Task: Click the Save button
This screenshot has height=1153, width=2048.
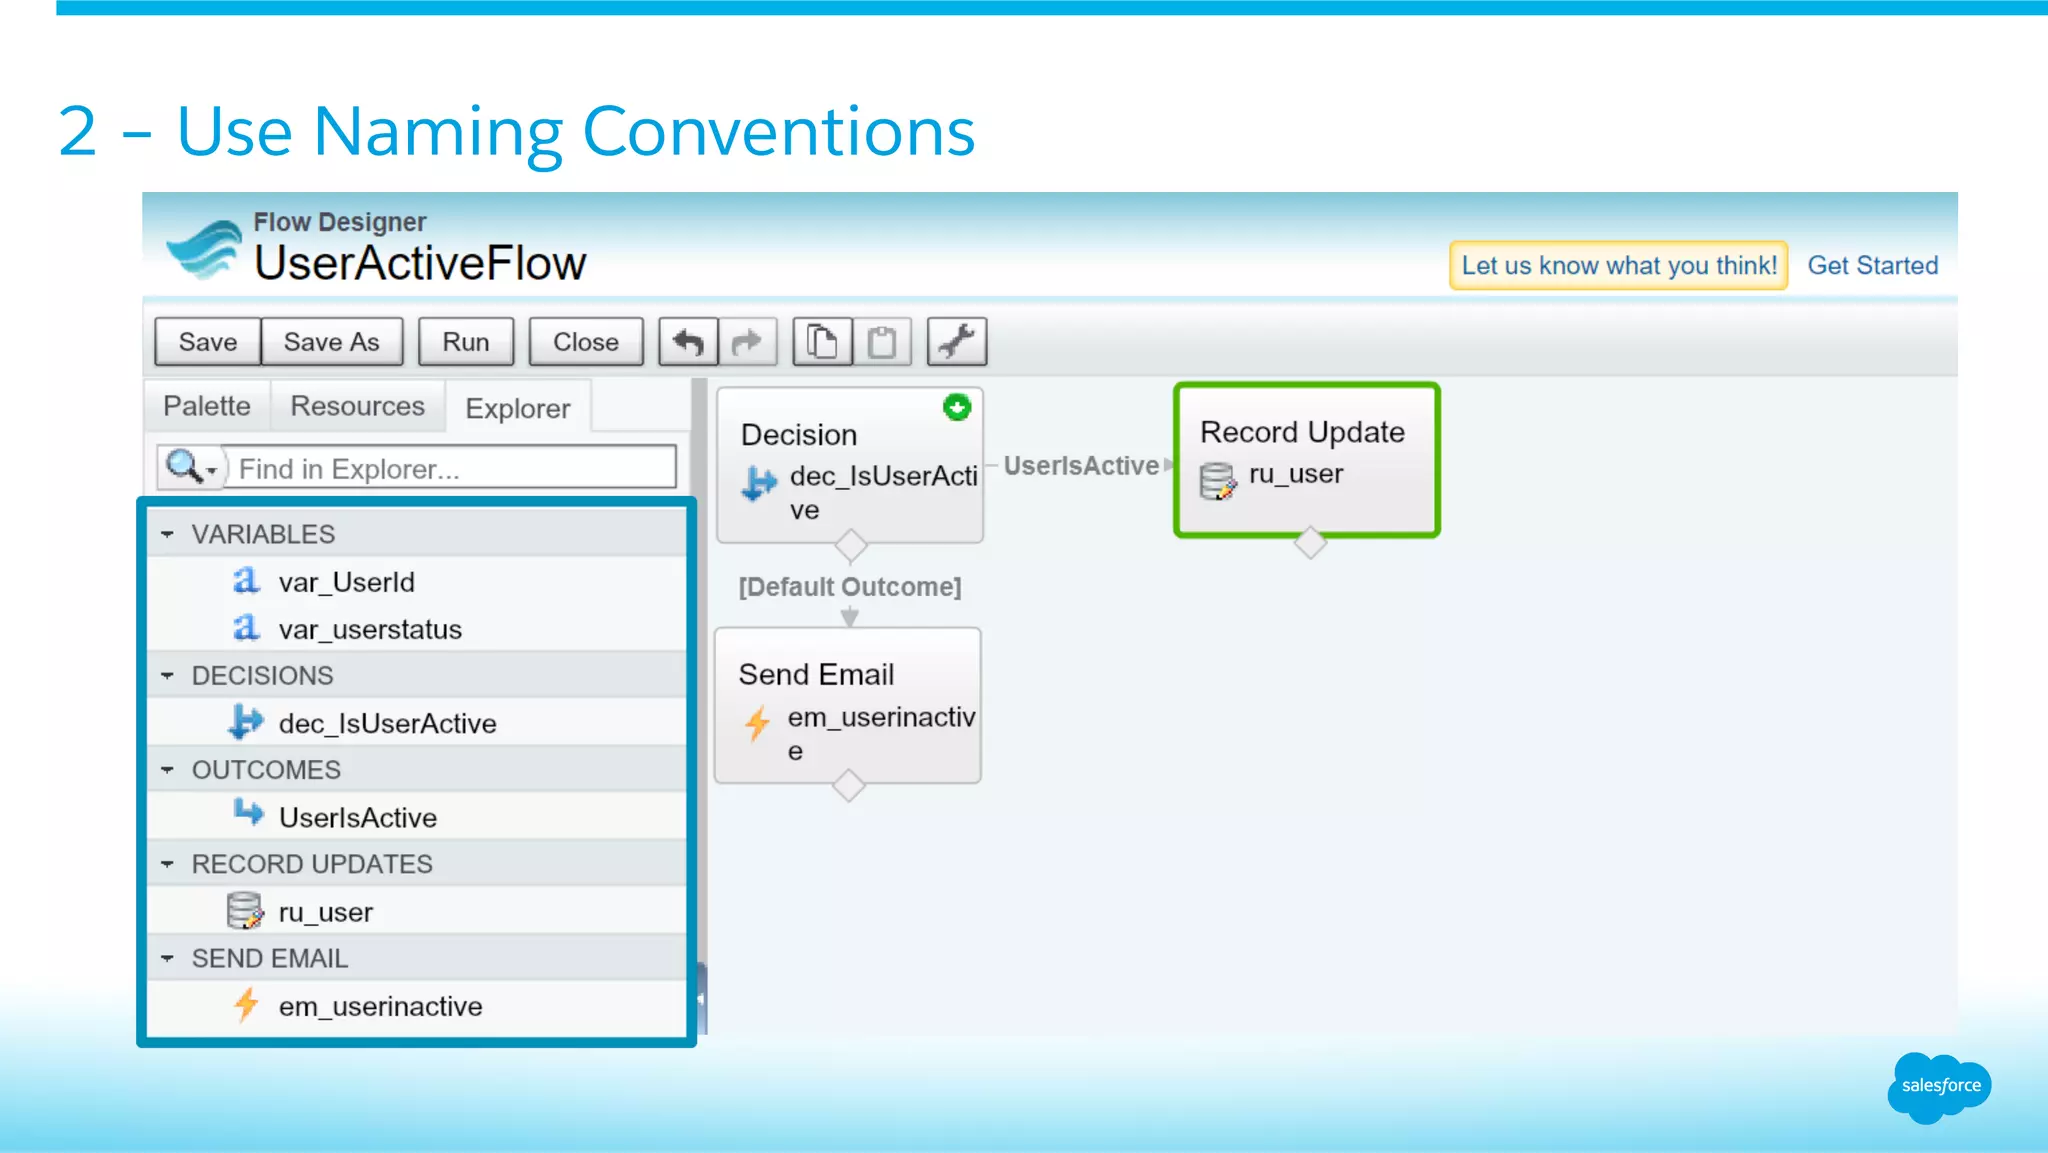Action: 208,342
